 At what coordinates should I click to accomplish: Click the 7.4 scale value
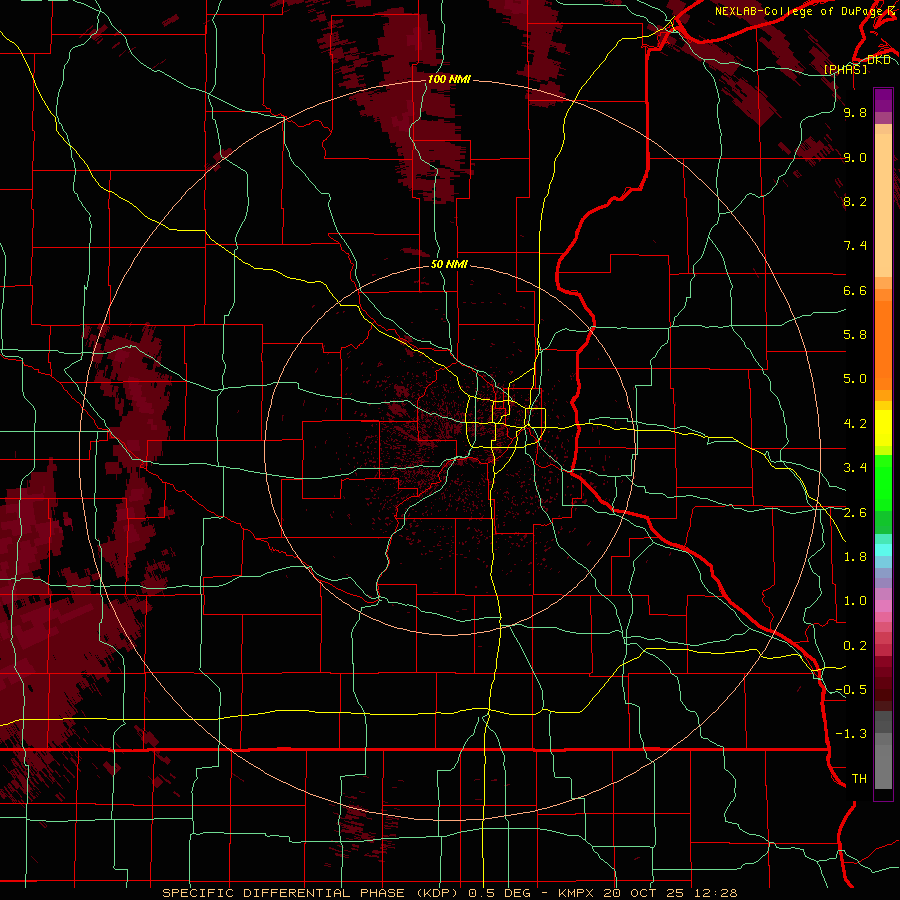[x=855, y=246]
